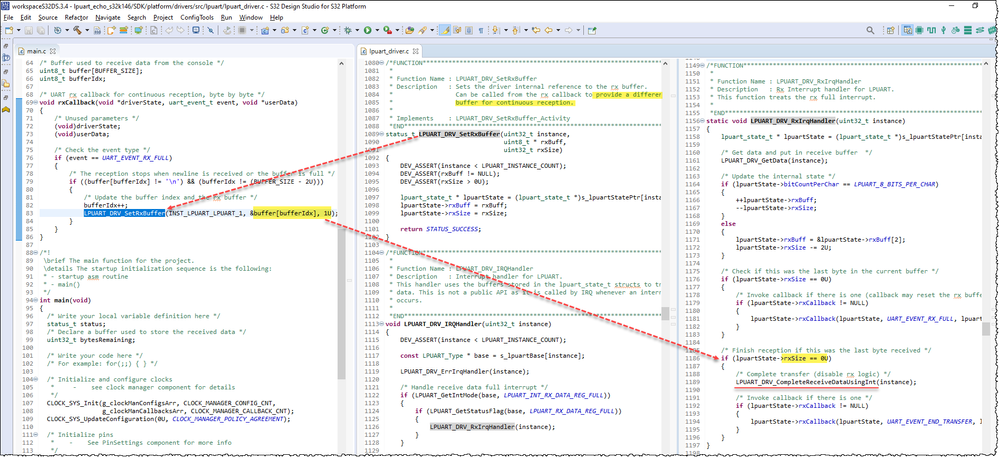Collapse LPUART_DRV_IRQHandler function at line 1113

point(384,323)
